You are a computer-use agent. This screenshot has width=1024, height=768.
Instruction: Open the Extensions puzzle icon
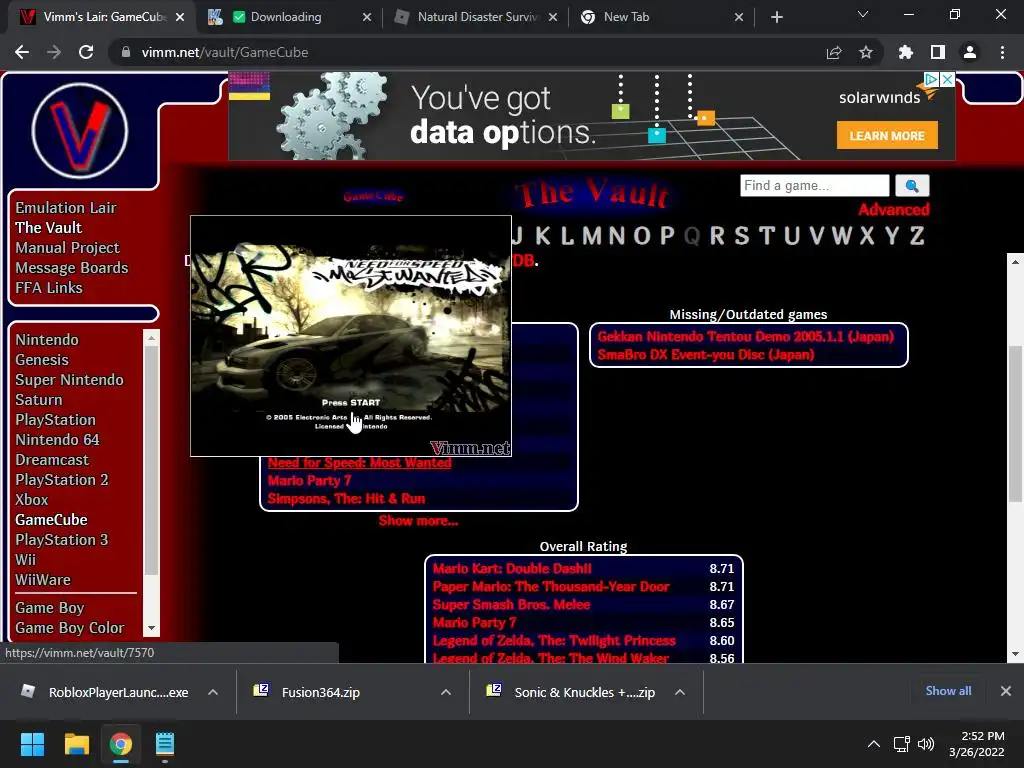pyautogui.click(x=906, y=52)
